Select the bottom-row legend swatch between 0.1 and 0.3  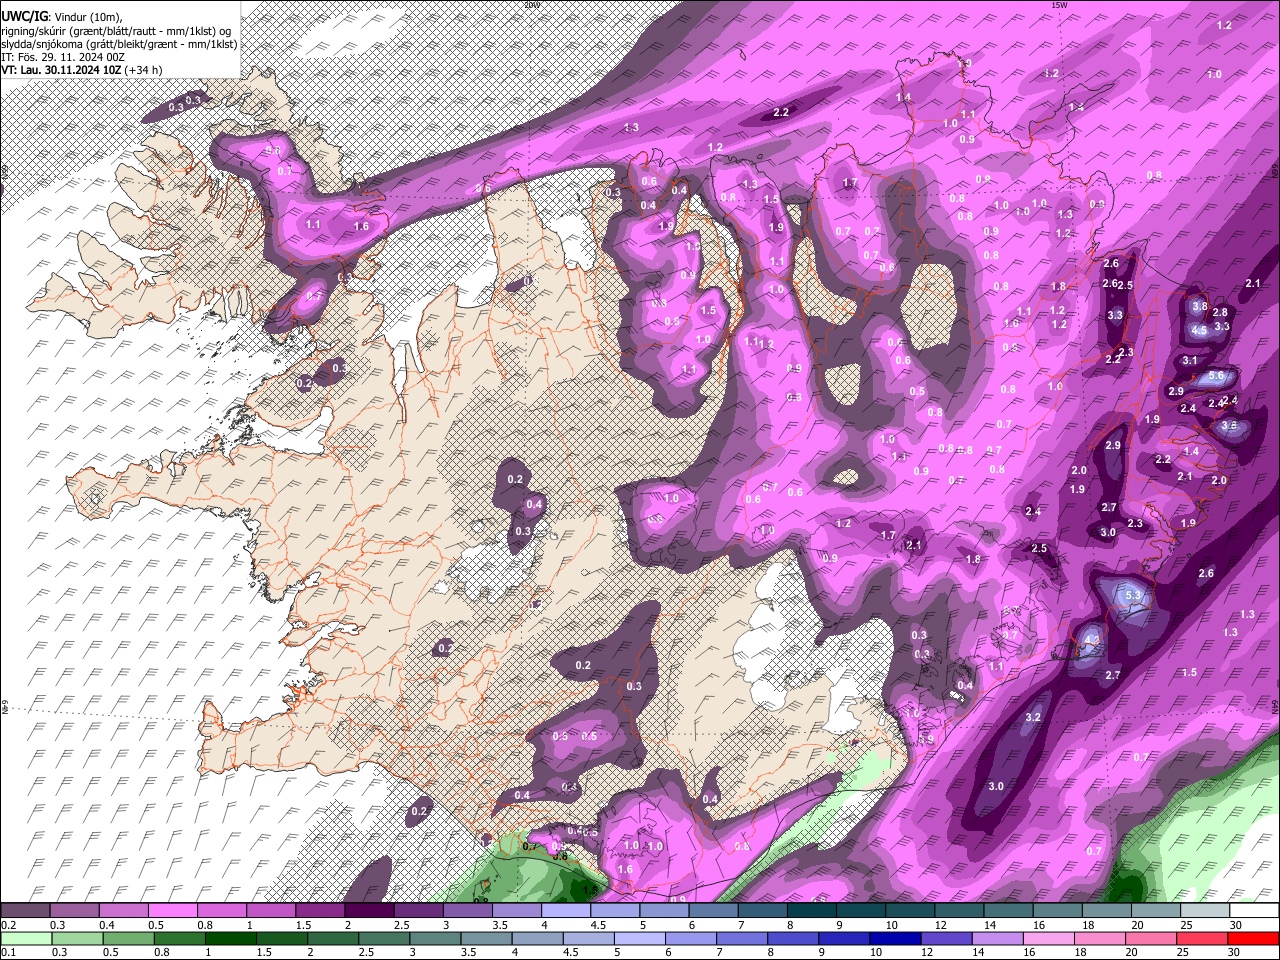[x=25, y=938]
